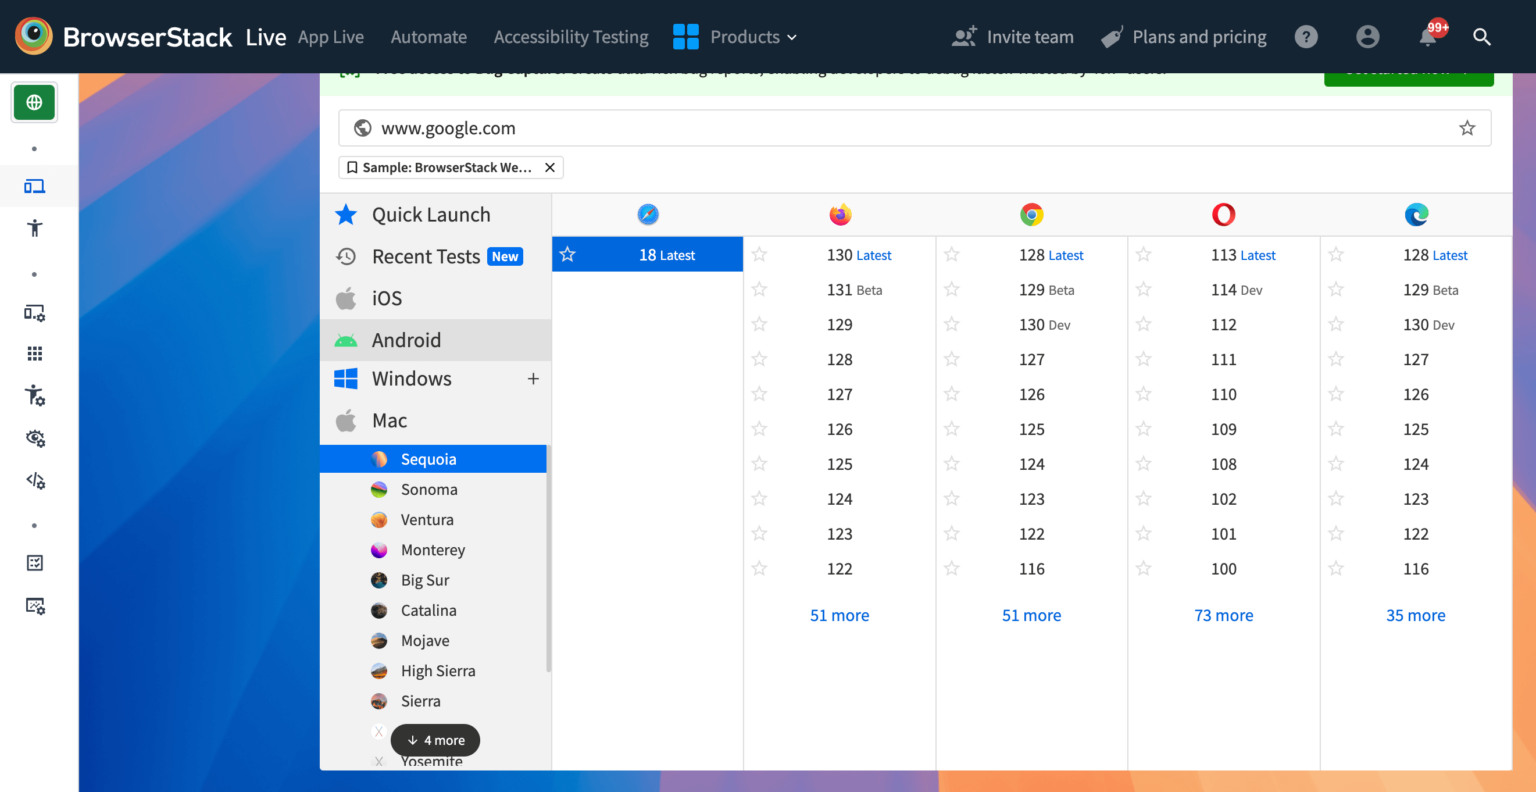Viewport: 1536px width, 792px height.
Task: Bookmark the URL with the star icon
Action: (1467, 128)
